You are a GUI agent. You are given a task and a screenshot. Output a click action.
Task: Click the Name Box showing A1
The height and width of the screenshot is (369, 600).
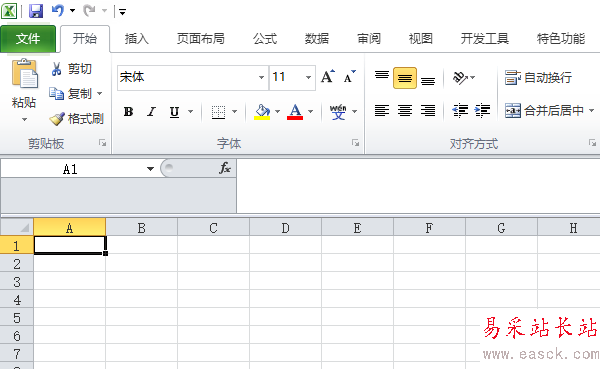point(71,169)
